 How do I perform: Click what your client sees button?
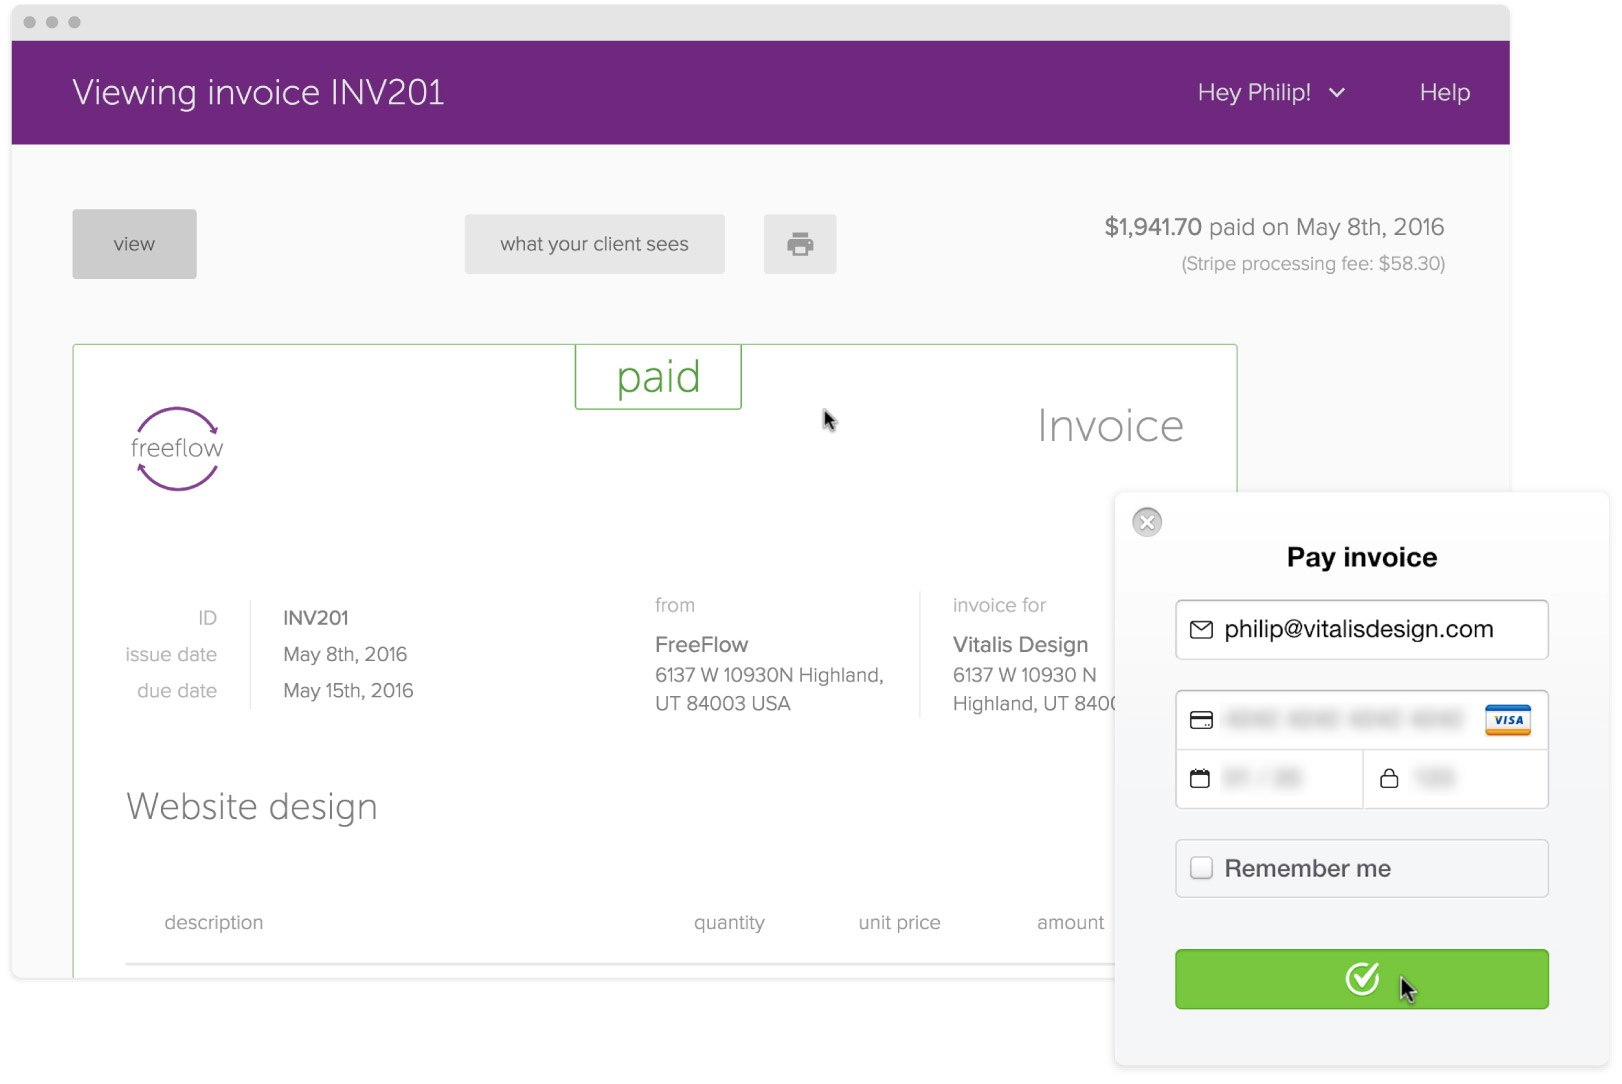click(x=595, y=244)
